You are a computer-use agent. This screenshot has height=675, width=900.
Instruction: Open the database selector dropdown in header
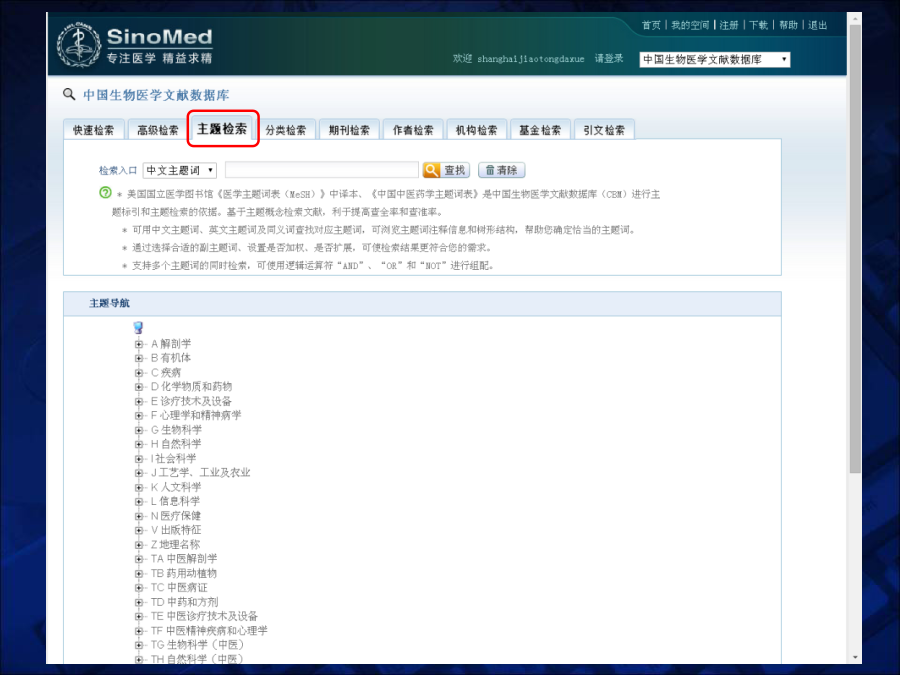point(715,59)
